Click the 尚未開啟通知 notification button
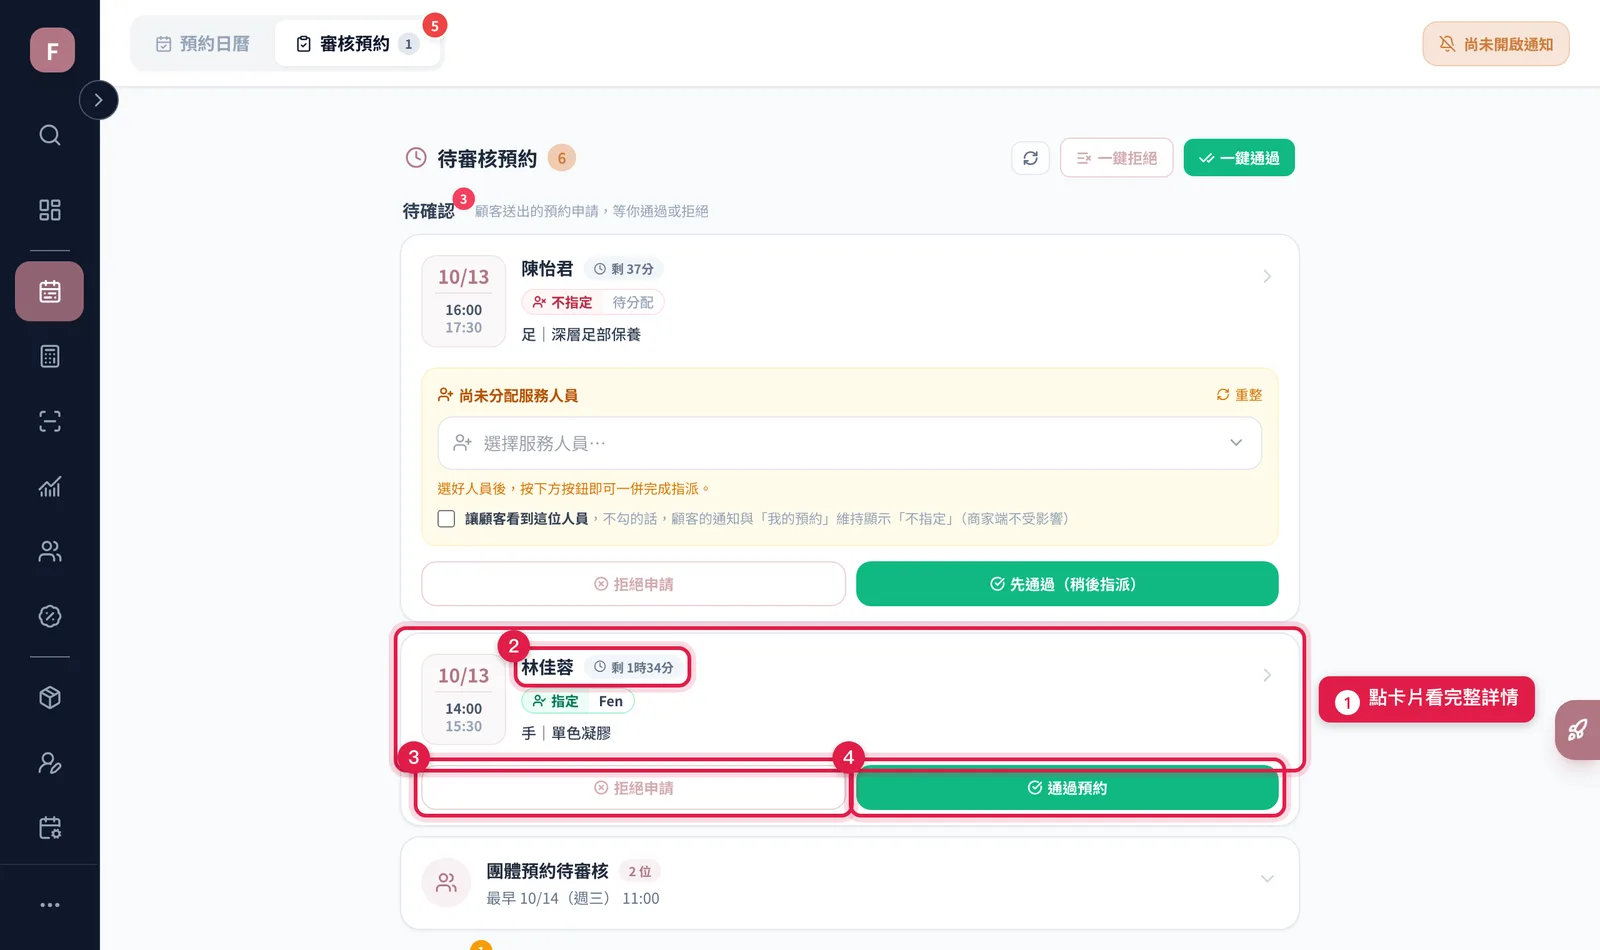 [x=1496, y=44]
